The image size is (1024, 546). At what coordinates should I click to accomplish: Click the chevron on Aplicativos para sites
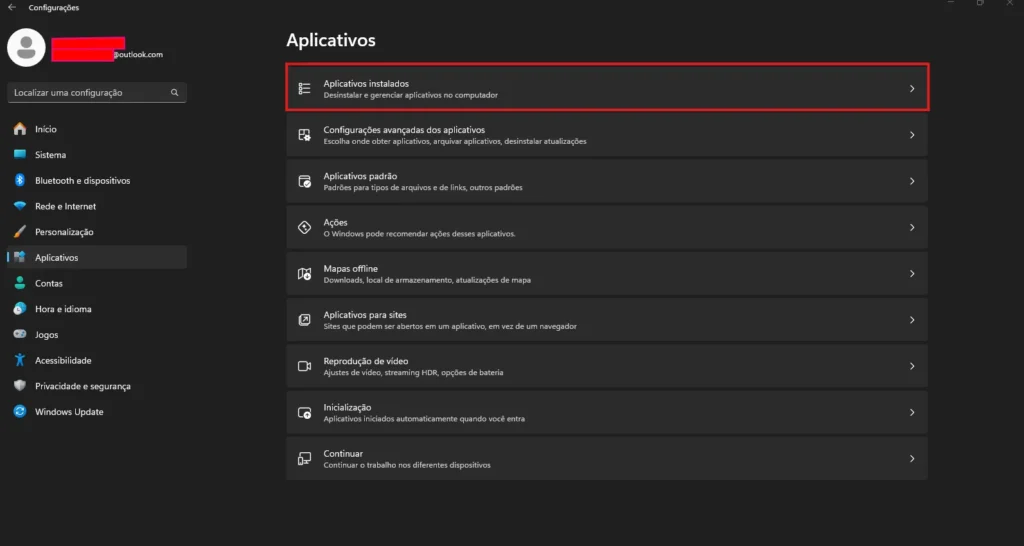coord(912,320)
